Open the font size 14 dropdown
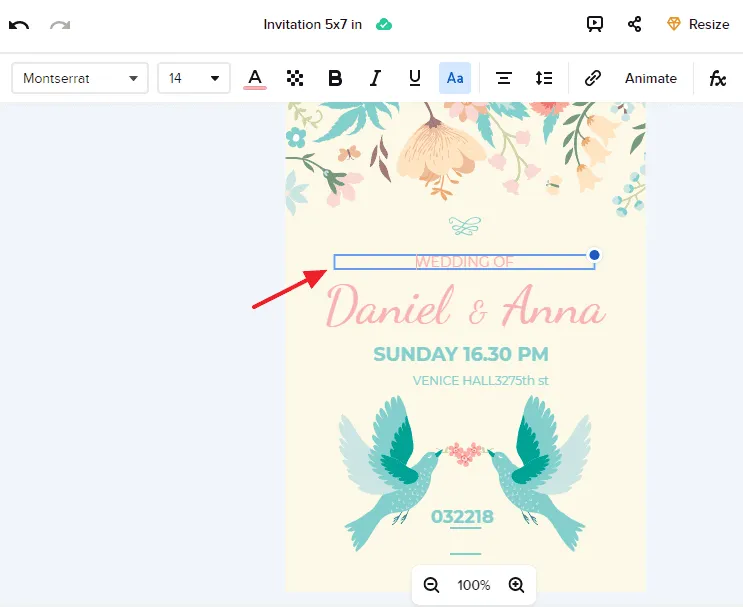This screenshot has width=743, height=607. tap(194, 78)
